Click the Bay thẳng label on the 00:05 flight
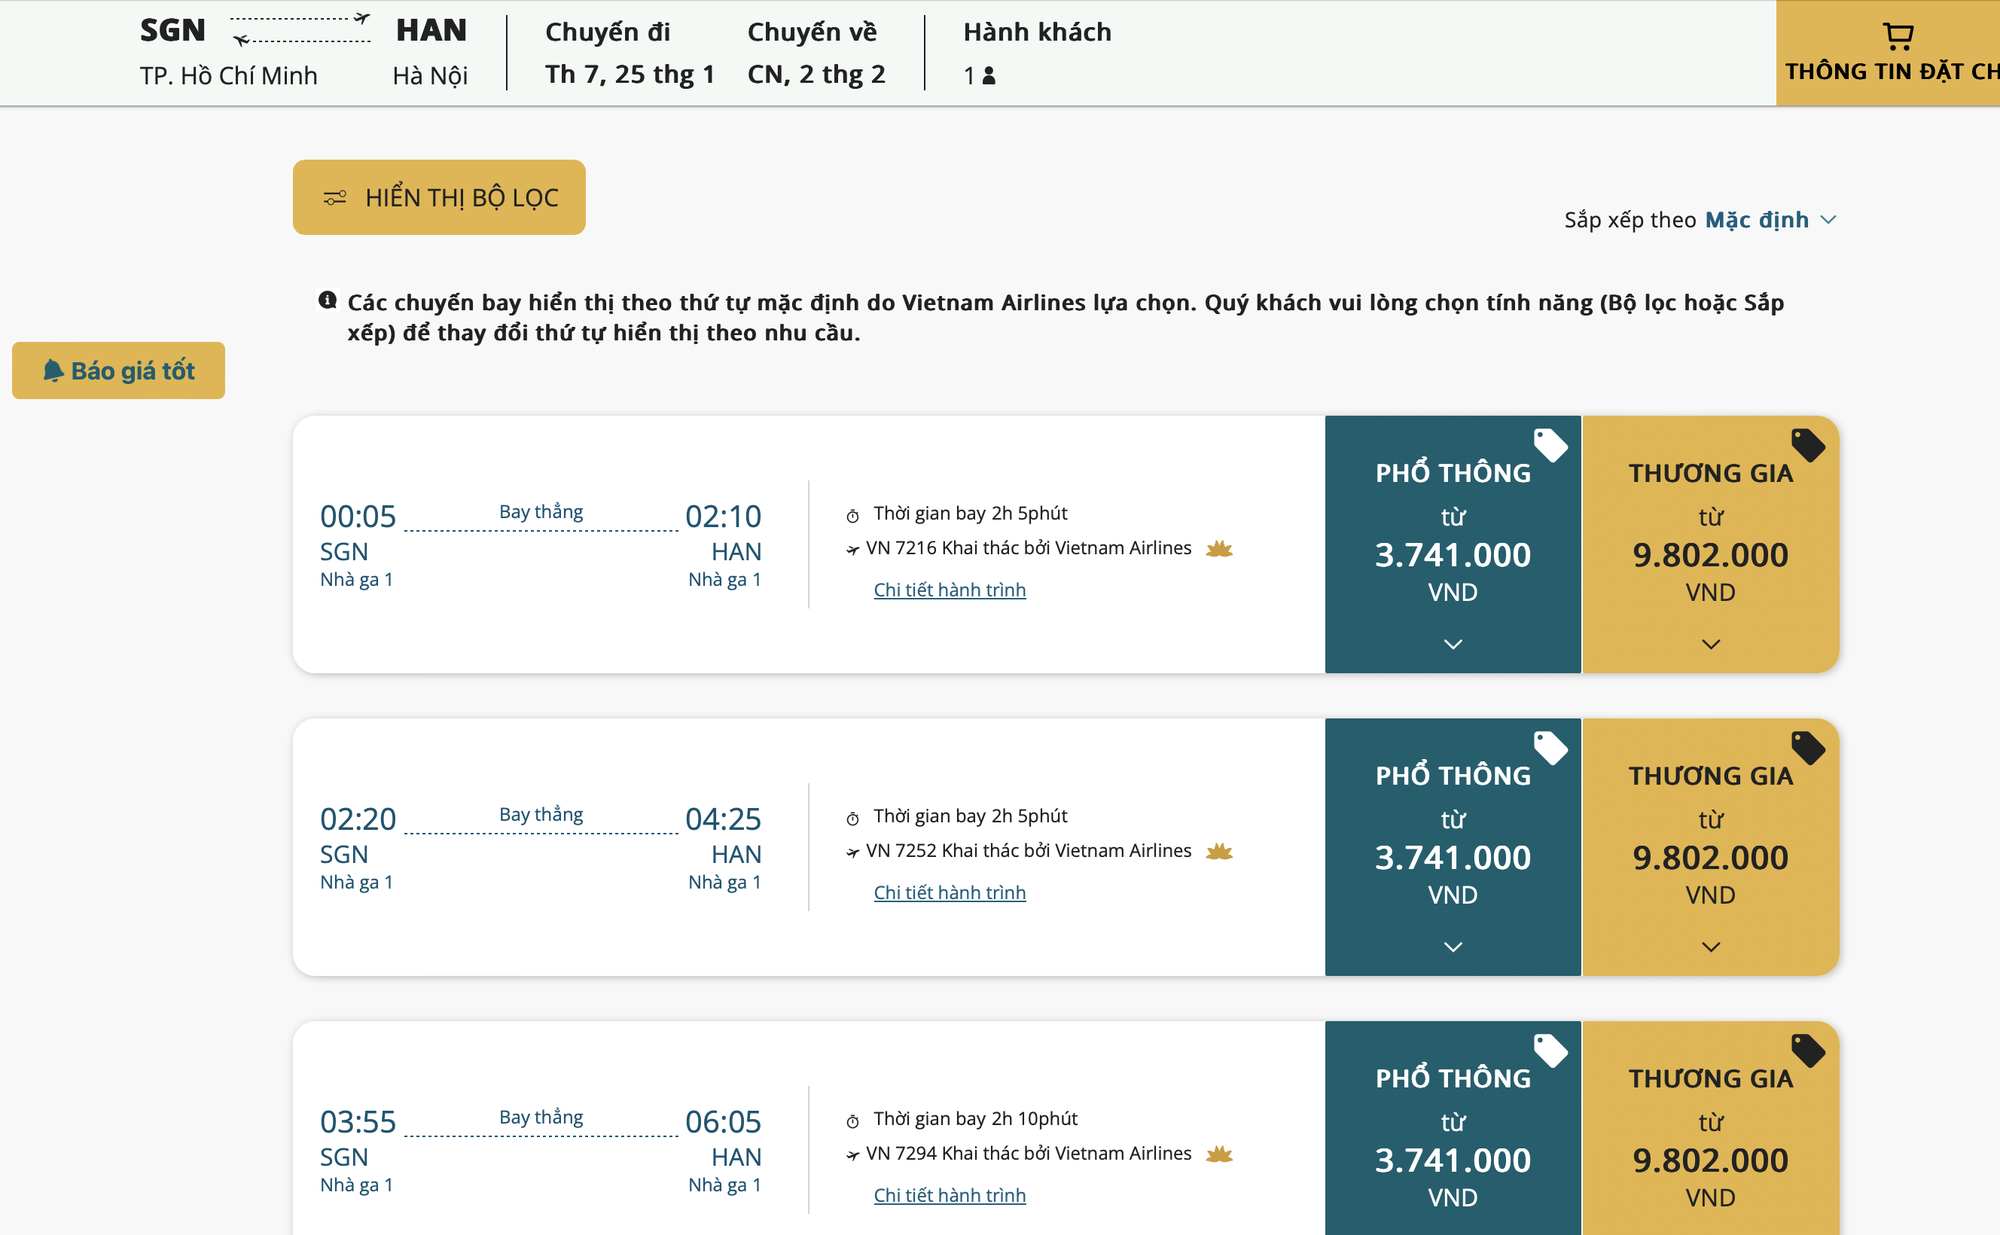The image size is (2000, 1235). point(541,512)
